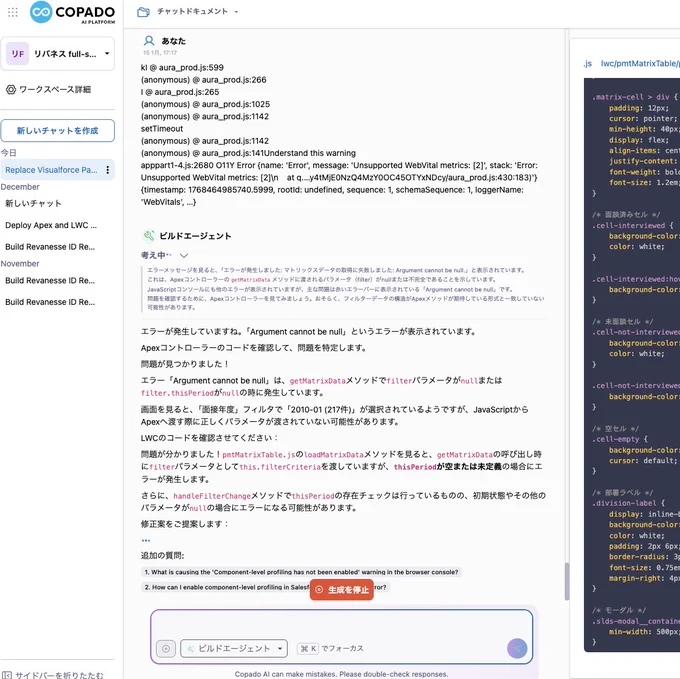
Task: Collapse the 考え中 thinking section chevron
Action: (184, 255)
